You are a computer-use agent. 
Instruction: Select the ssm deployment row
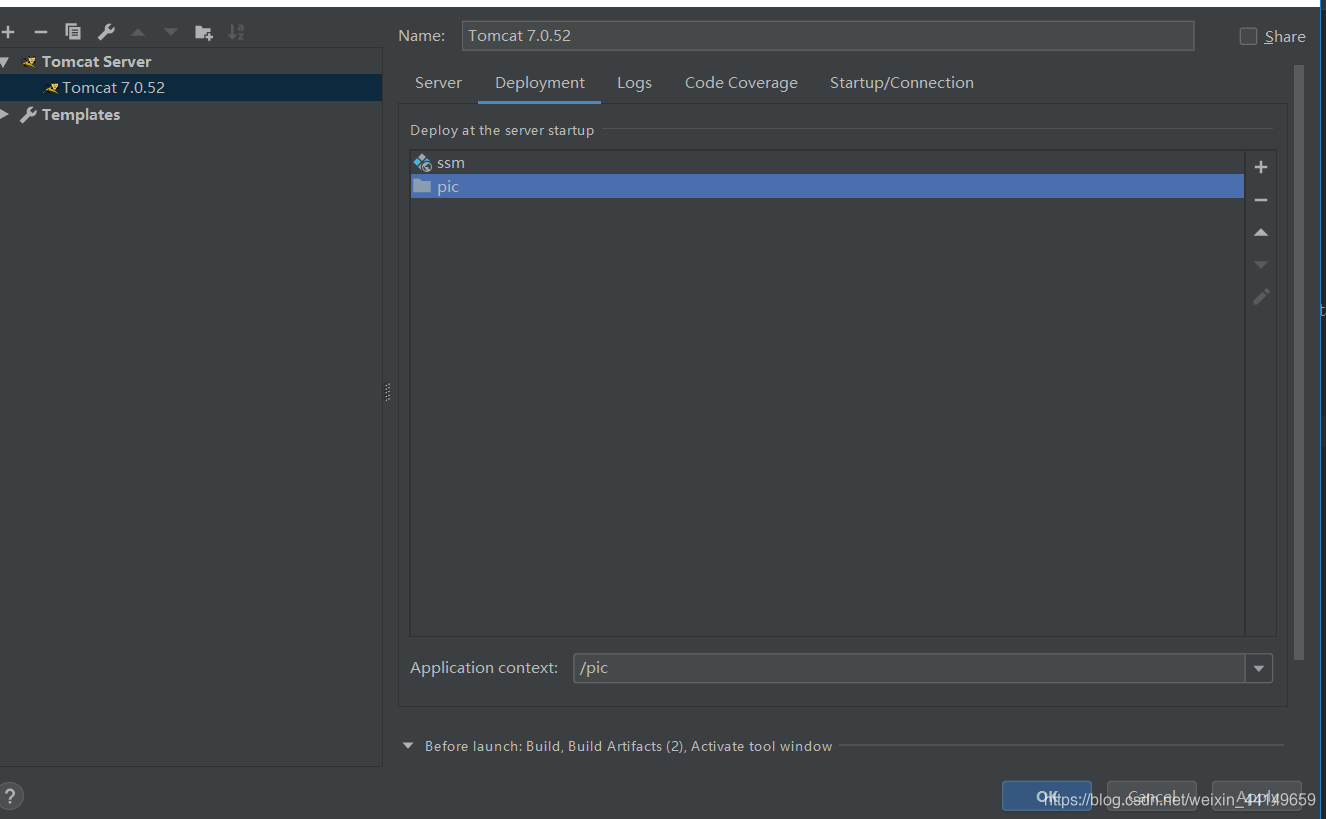tap(827, 163)
